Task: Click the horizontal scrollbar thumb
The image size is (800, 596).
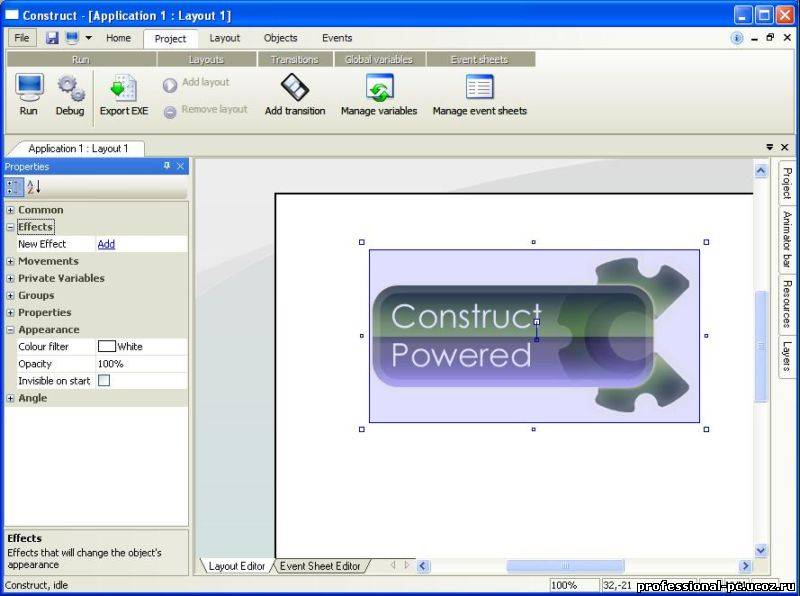Action: 565,566
